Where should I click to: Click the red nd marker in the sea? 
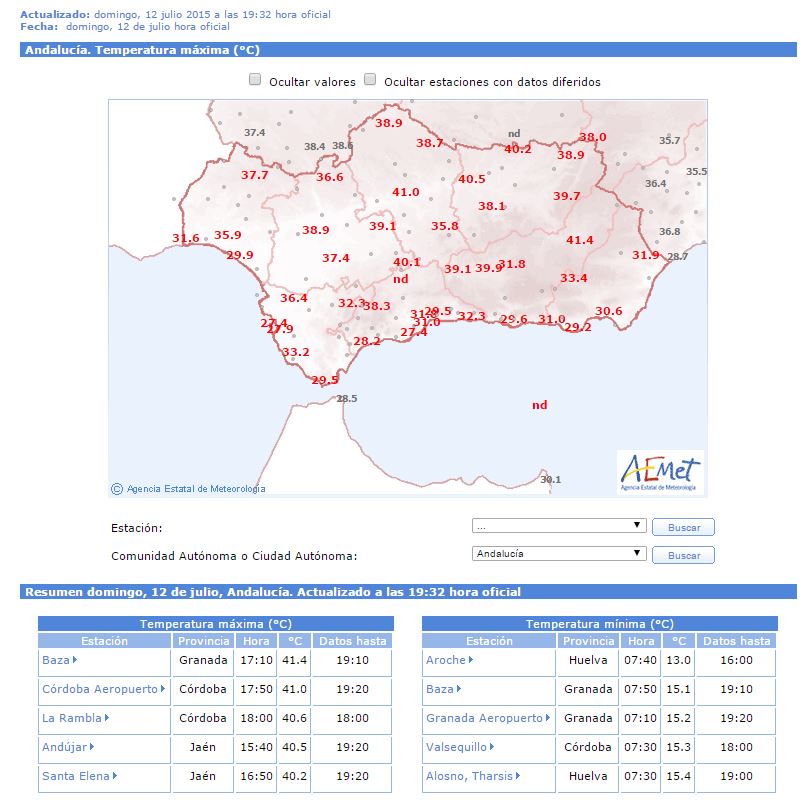539,405
